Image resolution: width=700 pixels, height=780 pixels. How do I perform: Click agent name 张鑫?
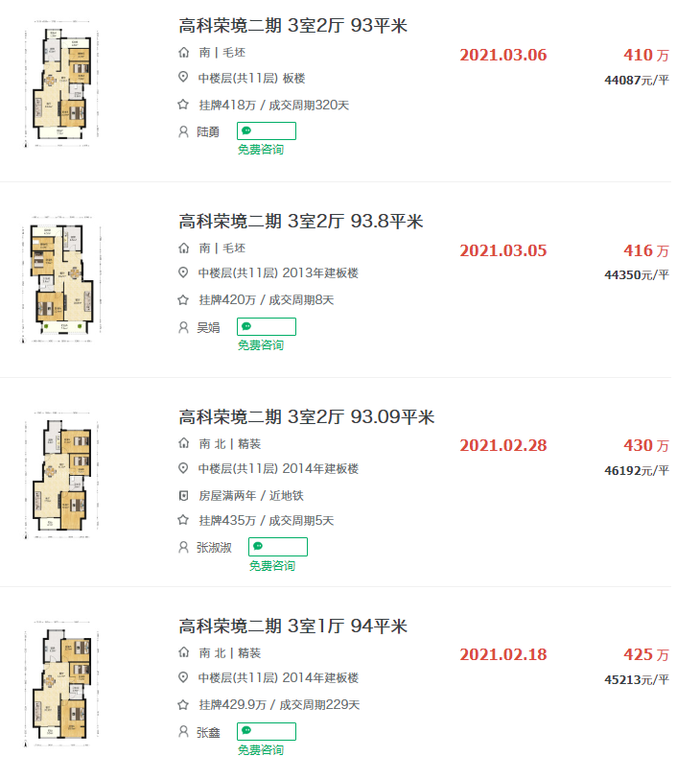(x=208, y=732)
